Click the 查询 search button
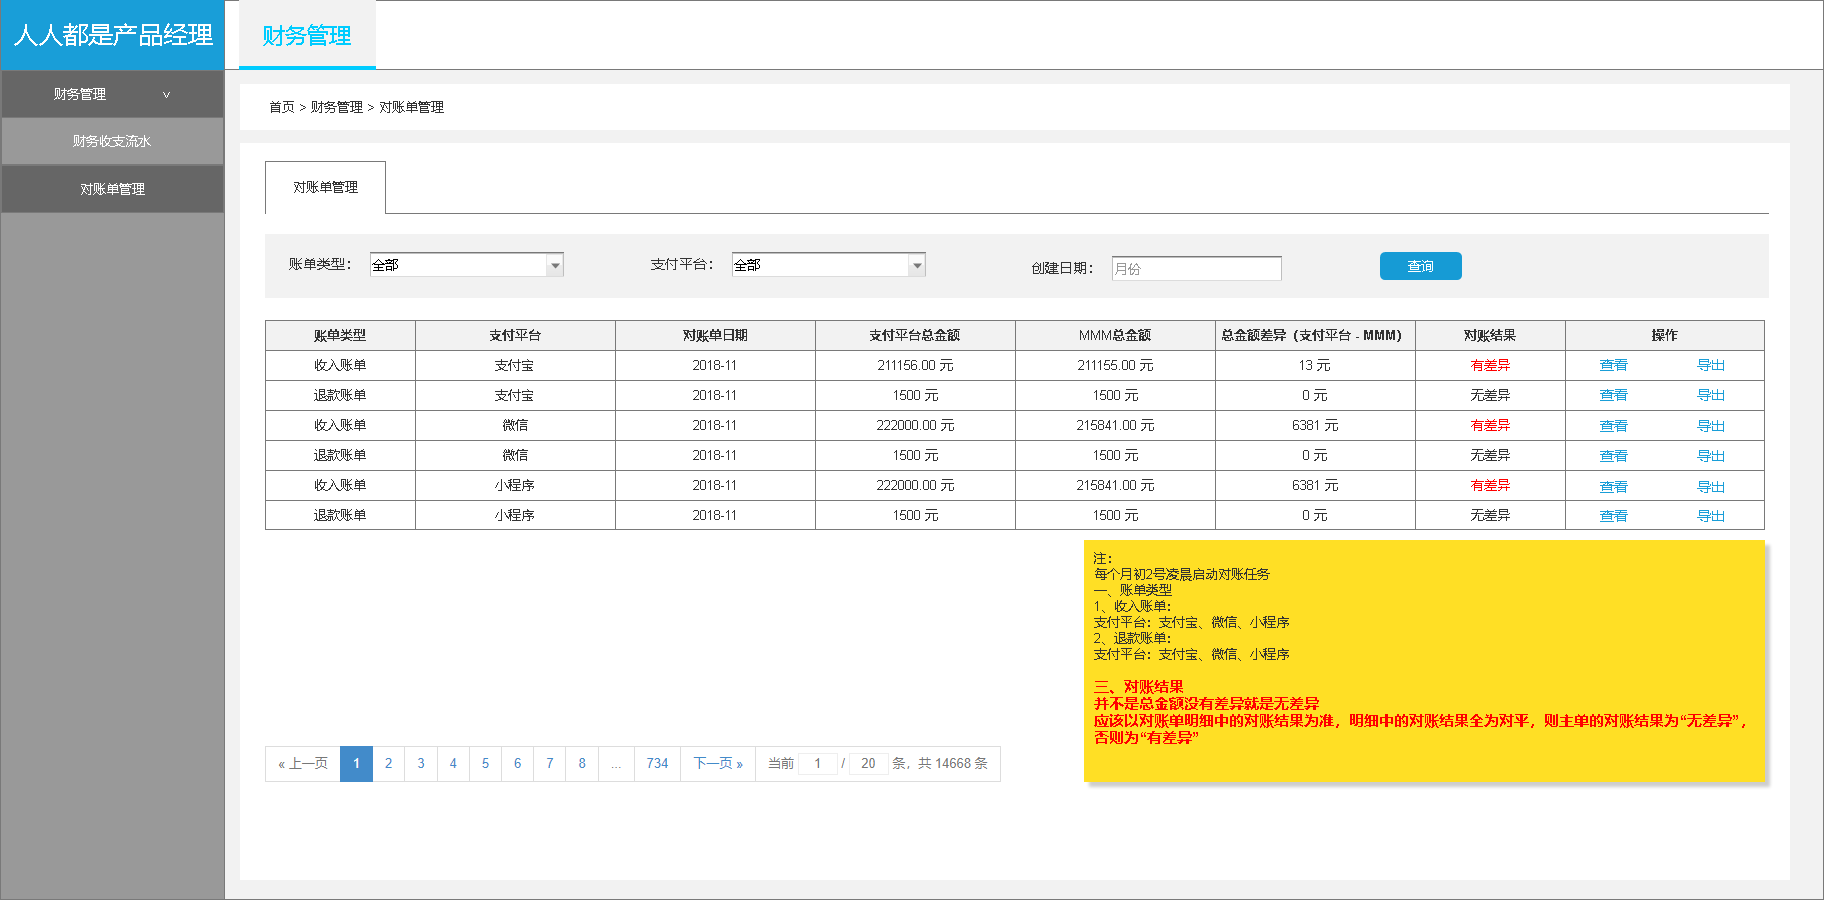The height and width of the screenshot is (900, 1824). click(1419, 266)
